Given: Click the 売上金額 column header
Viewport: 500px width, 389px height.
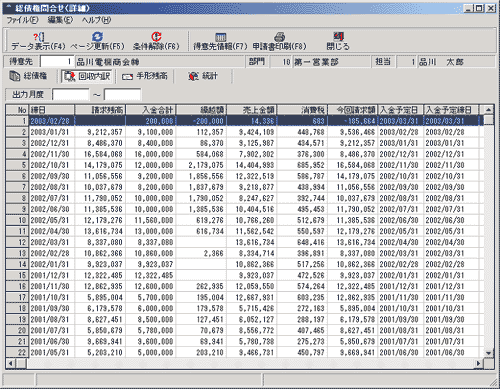Looking at the screenshot, I should click(x=252, y=110).
